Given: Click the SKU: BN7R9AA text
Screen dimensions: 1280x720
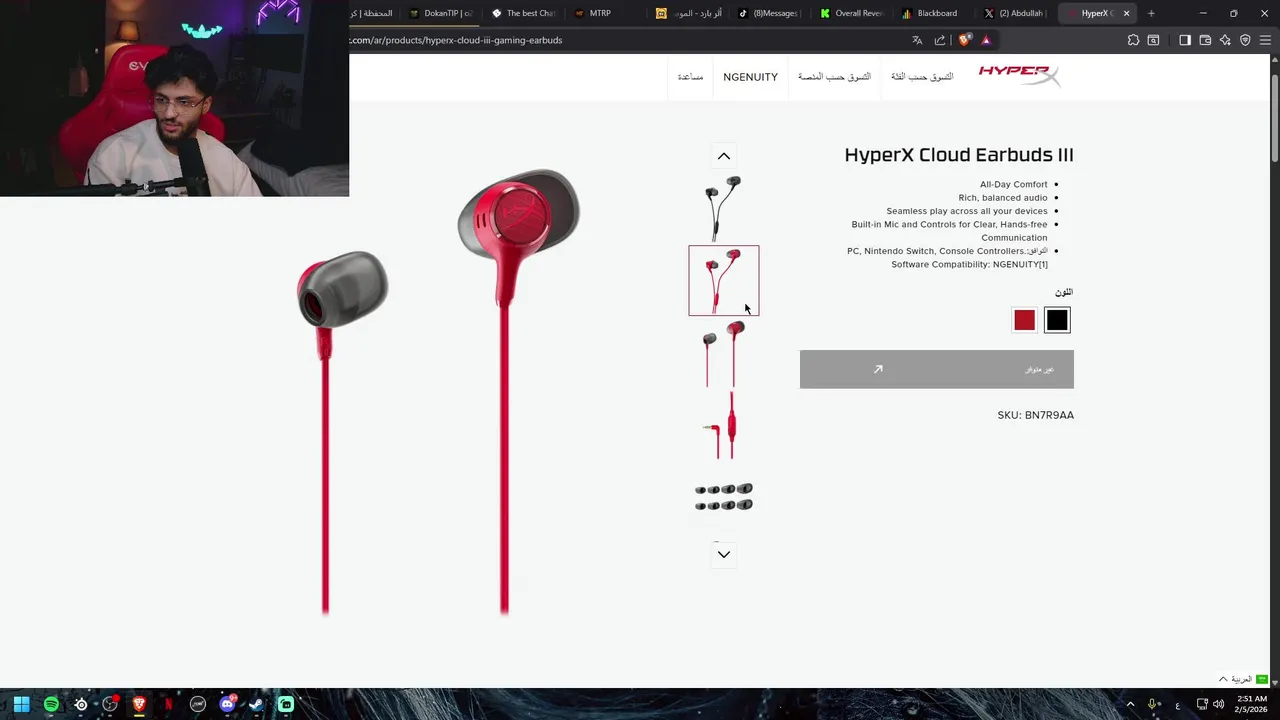Looking at the screenshot, I should coord(1035,415).
